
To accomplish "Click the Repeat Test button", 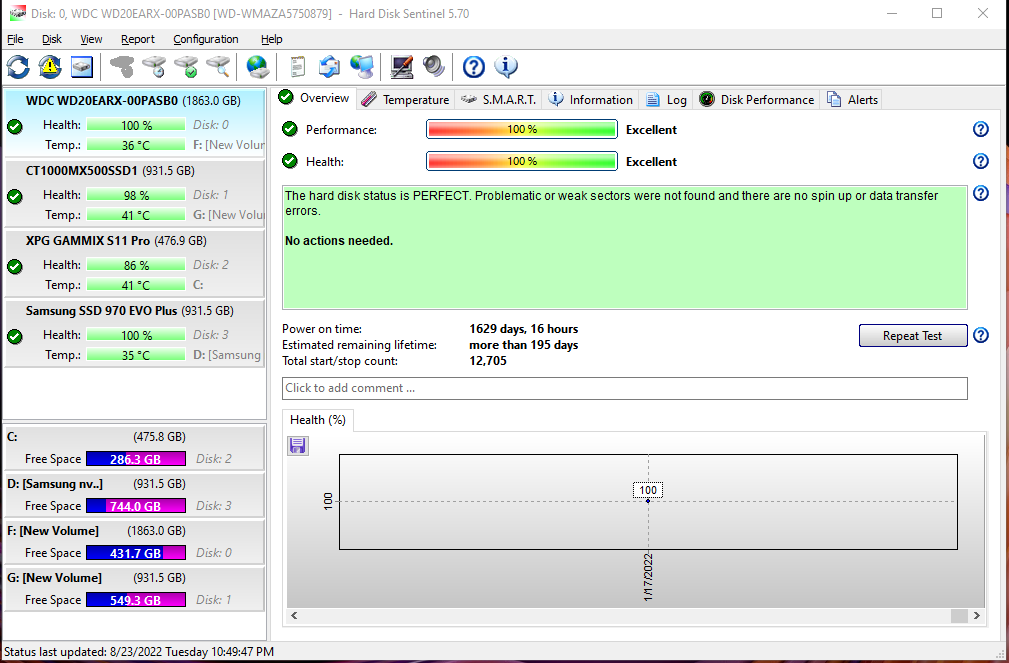I will 912,335.
